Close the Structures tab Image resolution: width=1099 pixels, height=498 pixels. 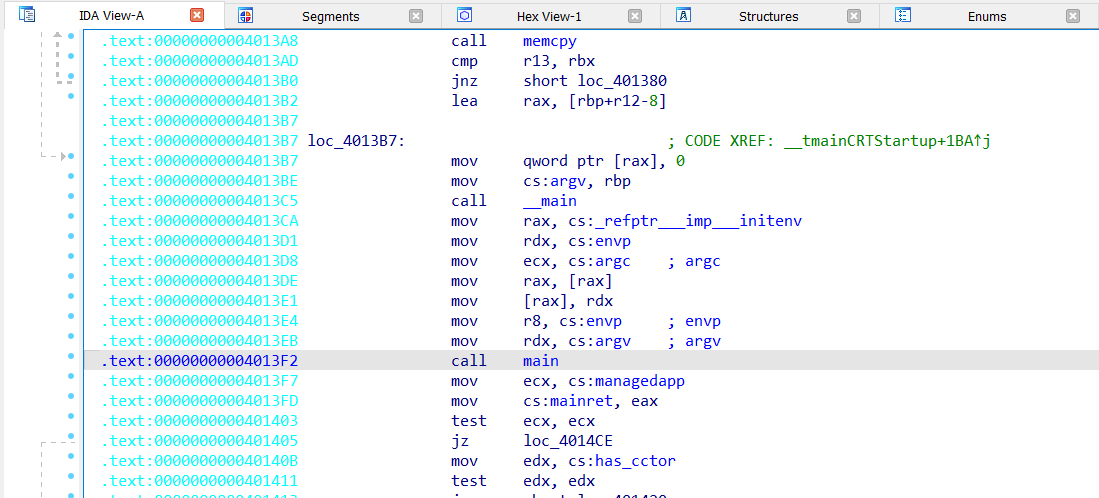[x=854, y=16]
